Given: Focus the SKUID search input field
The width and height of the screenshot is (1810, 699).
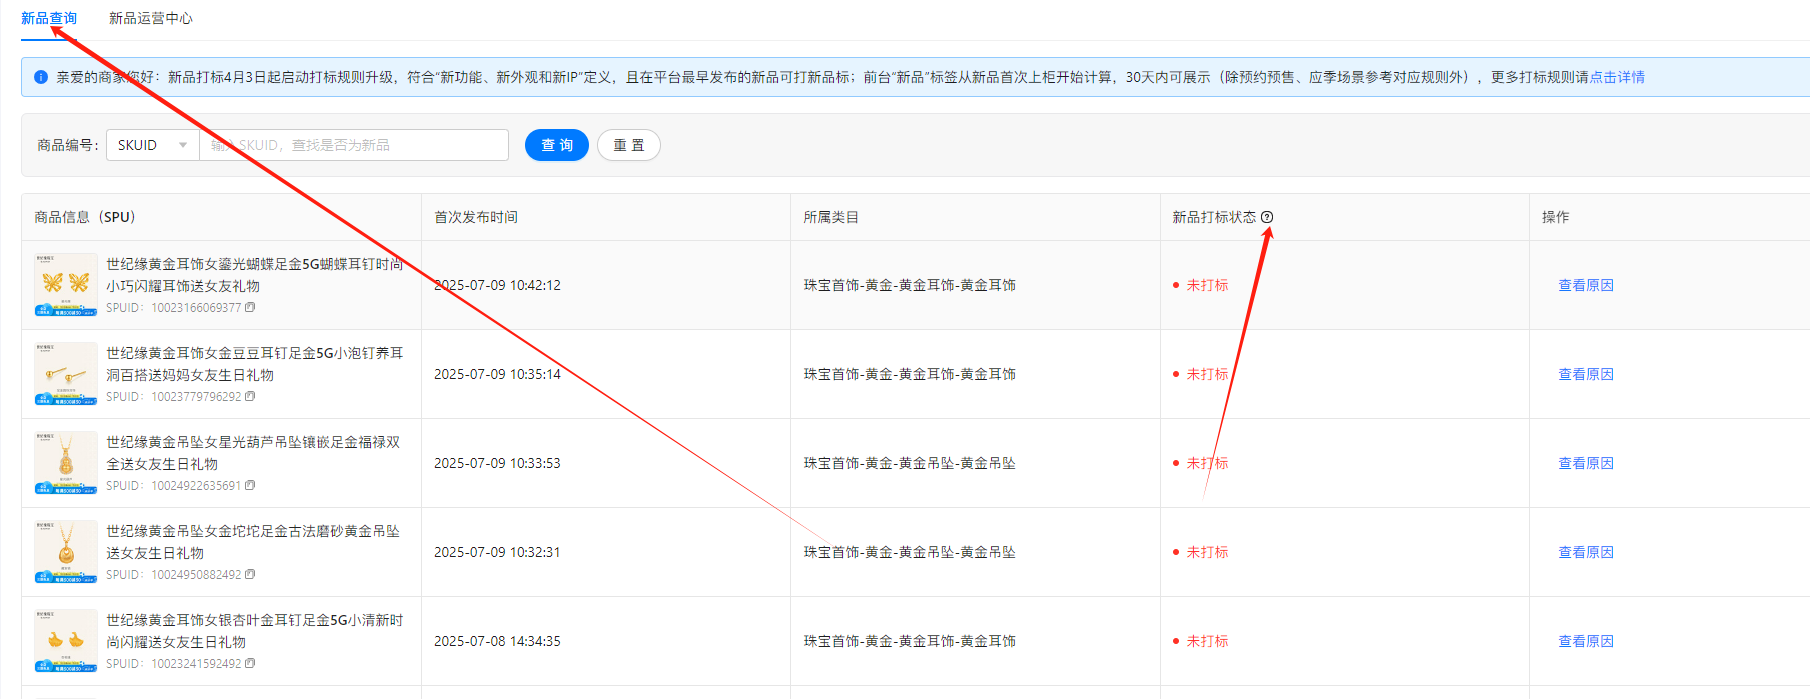Looking at the screenshot, I should coord(354,145).
